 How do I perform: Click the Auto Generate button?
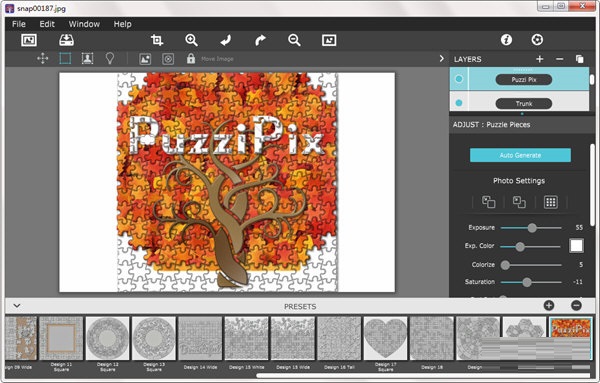pyautogui.click(x=520, y=155)
